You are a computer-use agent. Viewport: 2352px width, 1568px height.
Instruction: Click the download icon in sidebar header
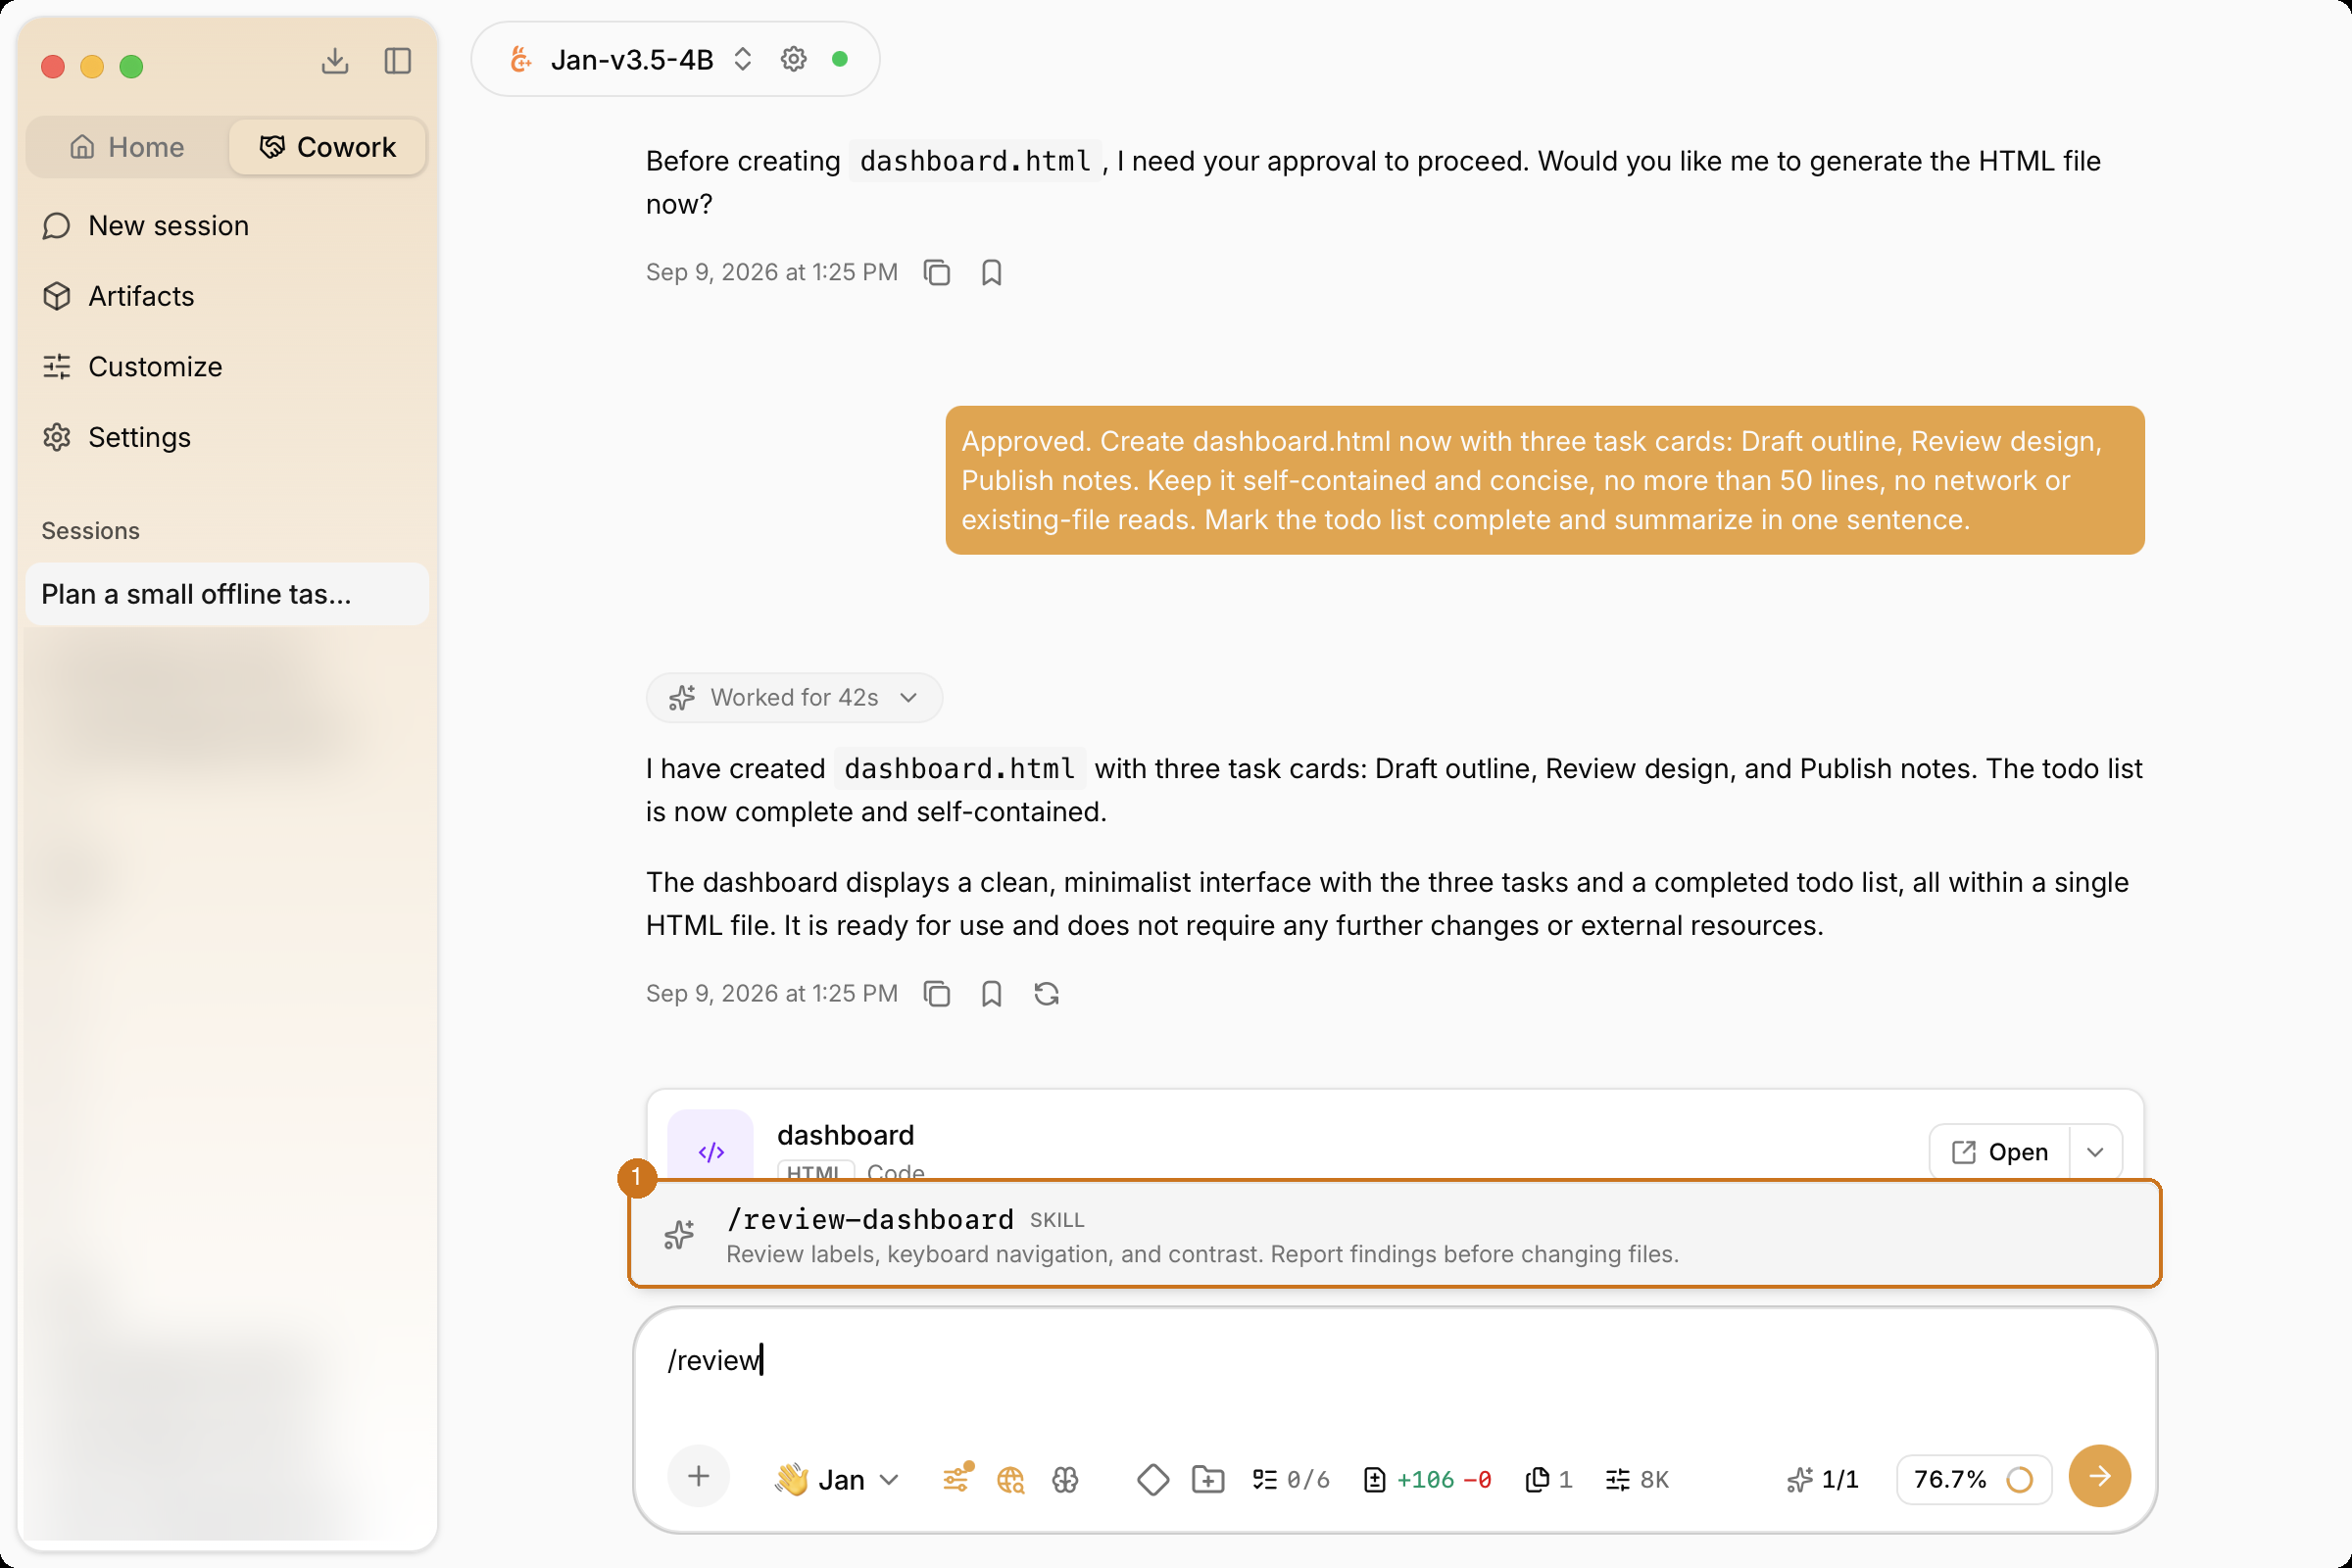[335, 61]
